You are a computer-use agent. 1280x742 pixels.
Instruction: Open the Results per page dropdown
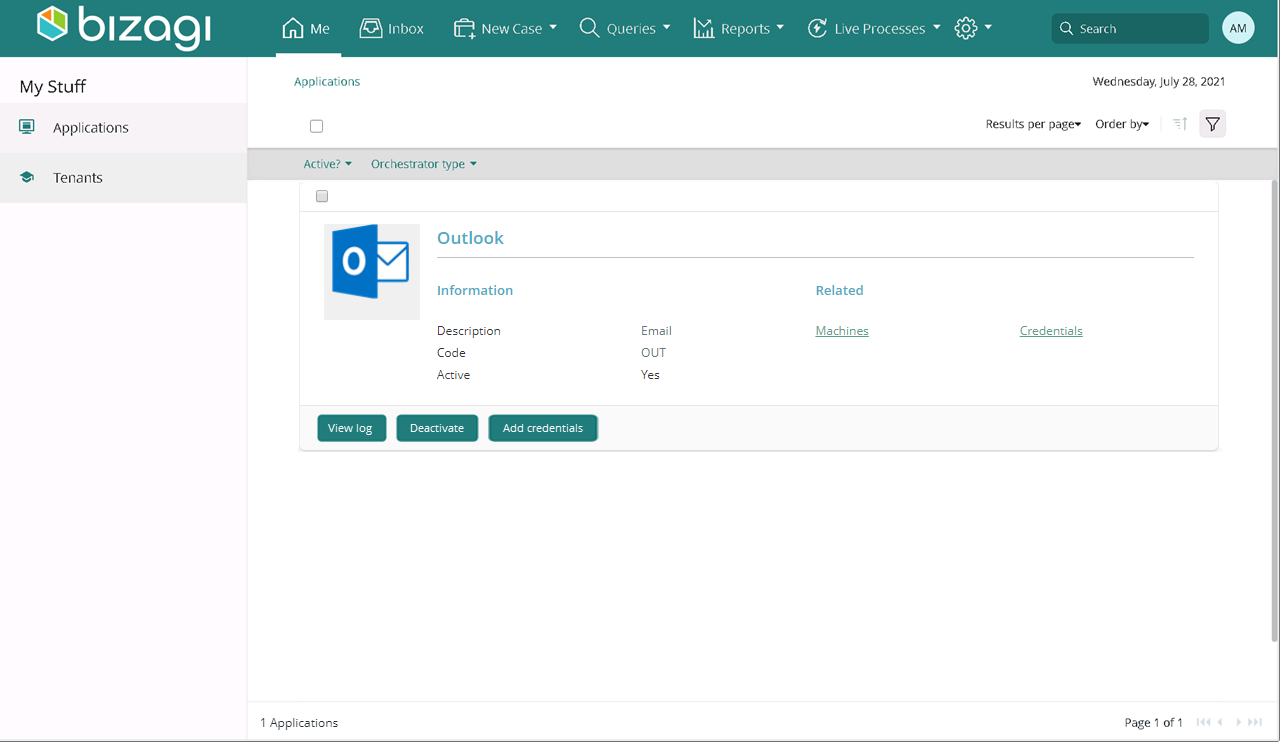point(1033,124)
